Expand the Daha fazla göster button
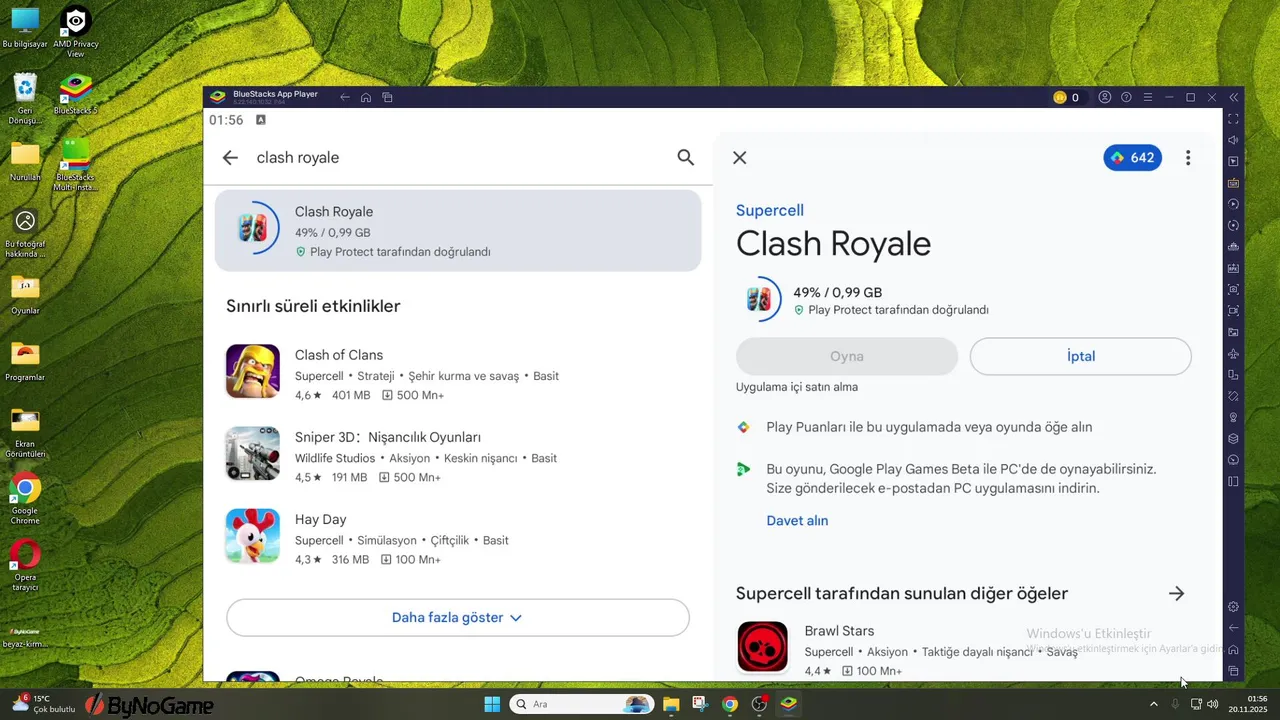1280x720 pixels. [x=458, y=618]
